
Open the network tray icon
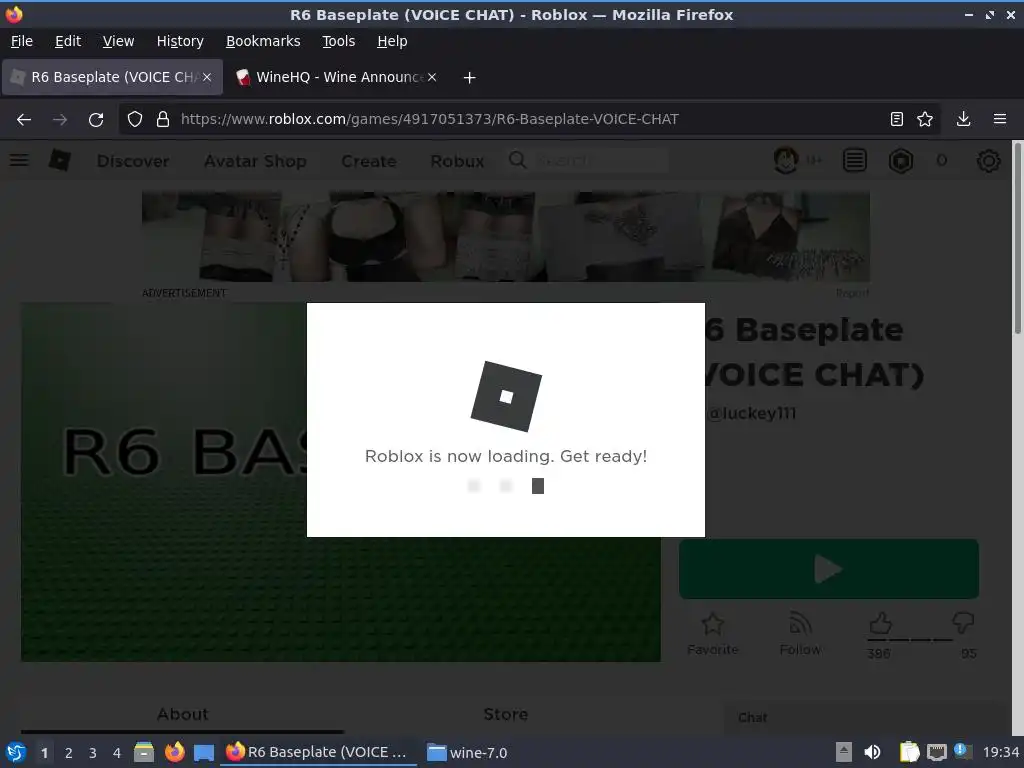[936, 752]
